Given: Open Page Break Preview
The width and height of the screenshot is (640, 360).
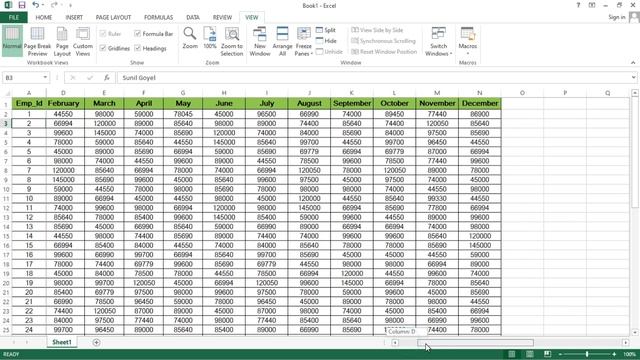Looking at the screenshot, I should click(37, 42).
